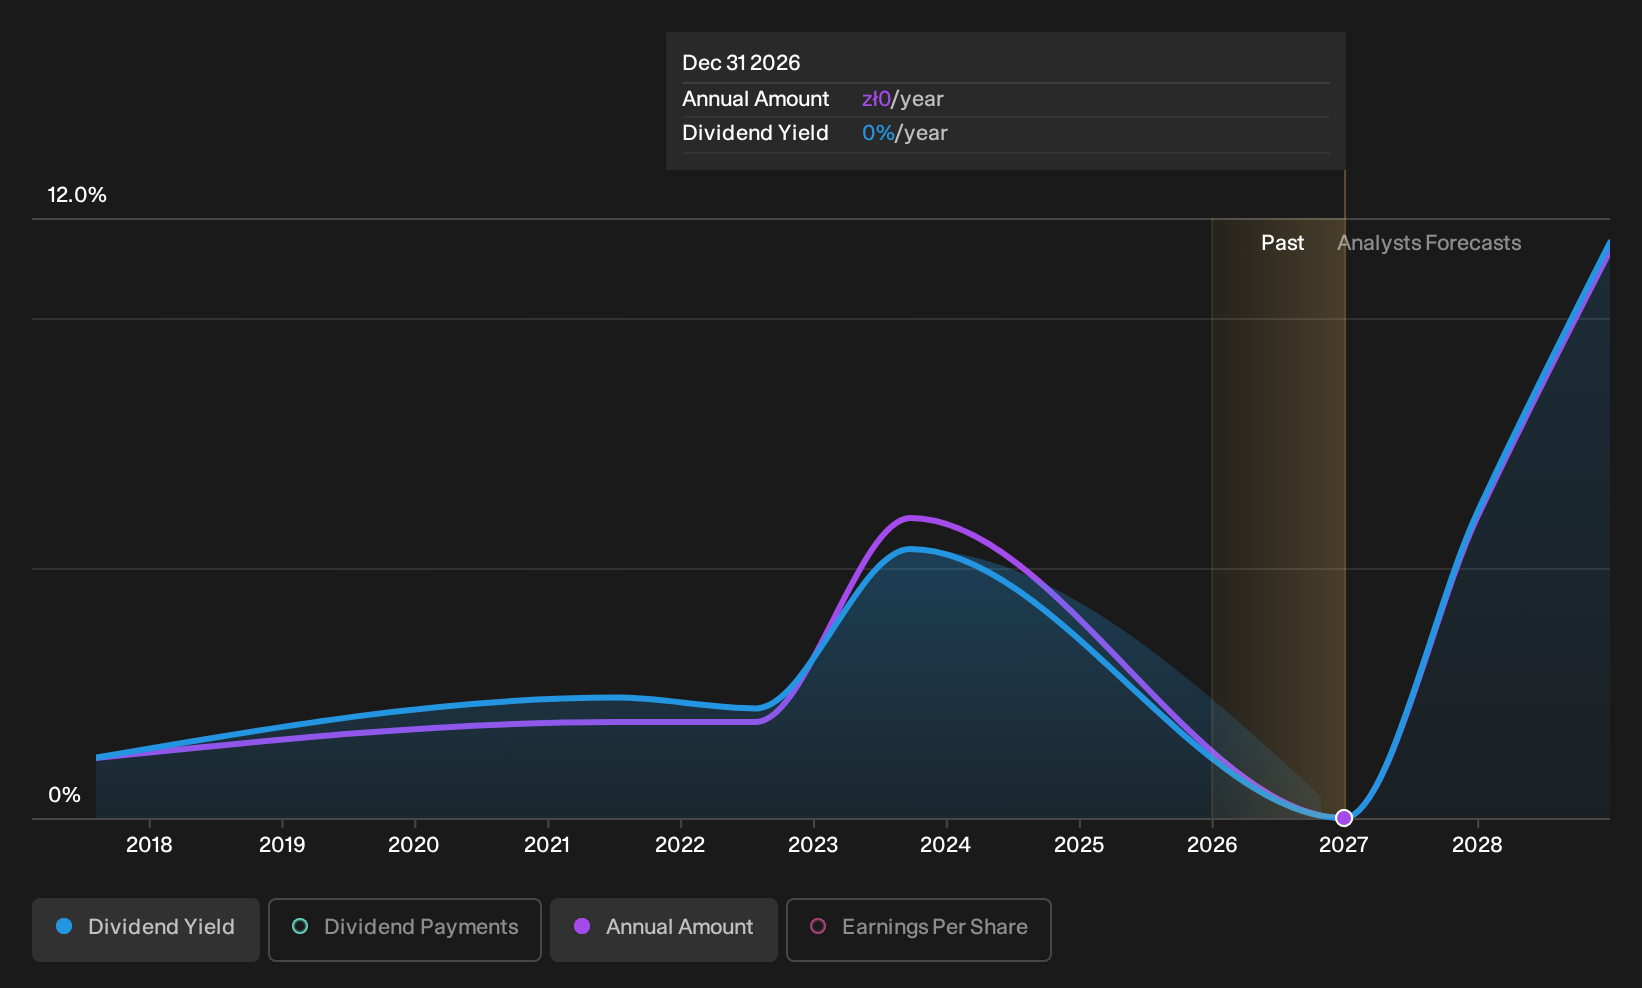Viewport: 1642px width, 988px height.
Task: Click the 12.0% y-axis label
Action: (77, 195)
